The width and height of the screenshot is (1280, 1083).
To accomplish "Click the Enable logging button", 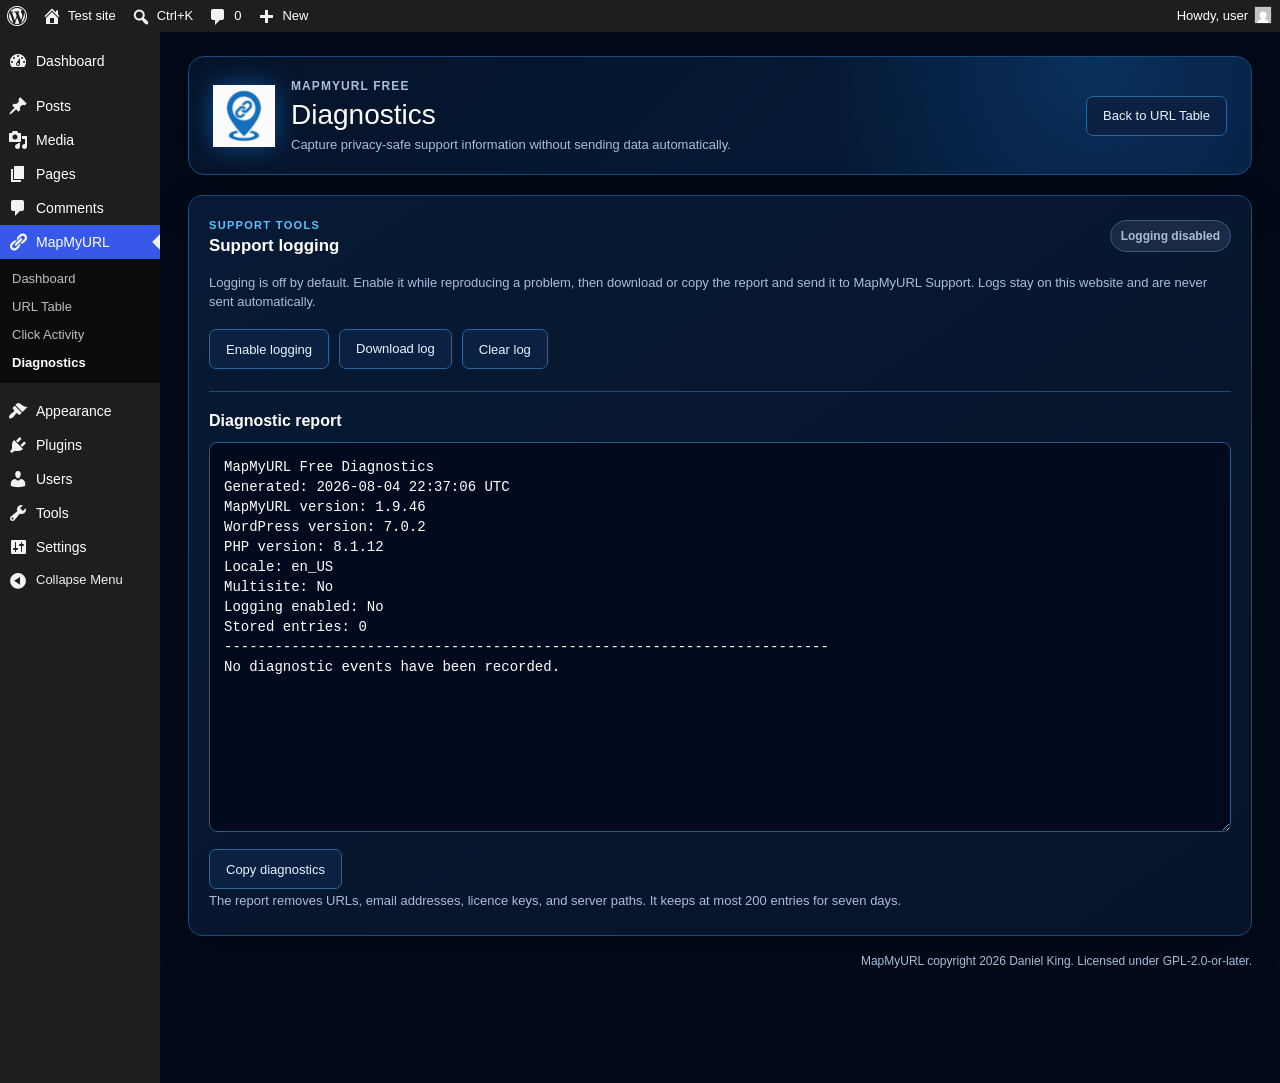I will tap(269, 349).
